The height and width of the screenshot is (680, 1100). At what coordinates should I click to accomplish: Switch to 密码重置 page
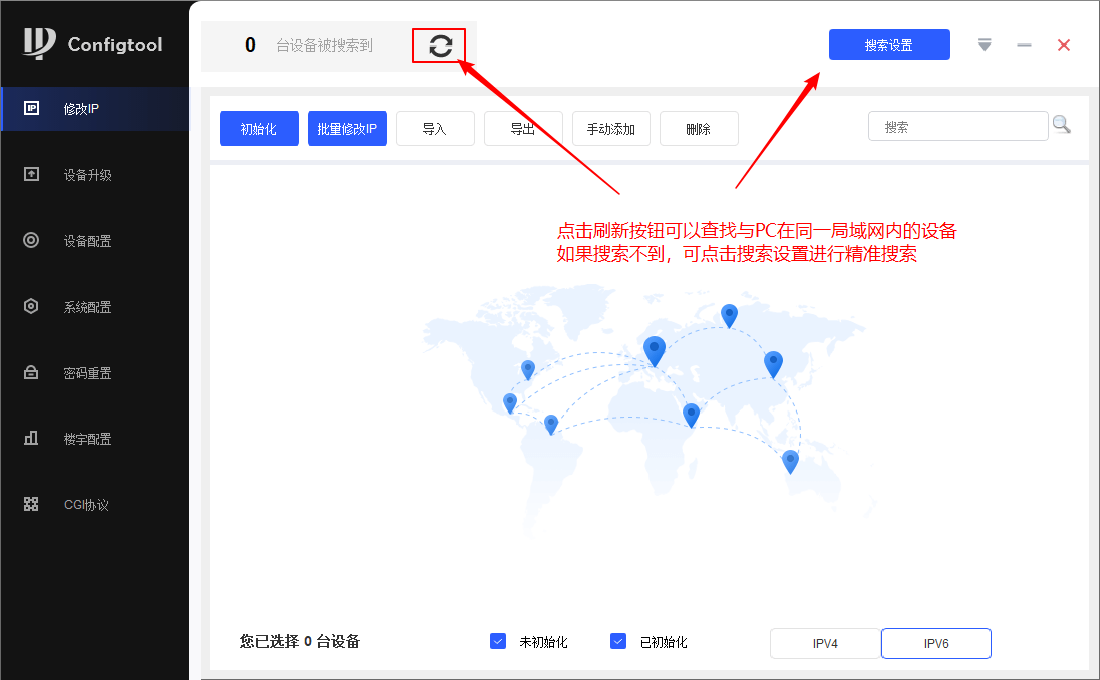click(x=95, y=373)
